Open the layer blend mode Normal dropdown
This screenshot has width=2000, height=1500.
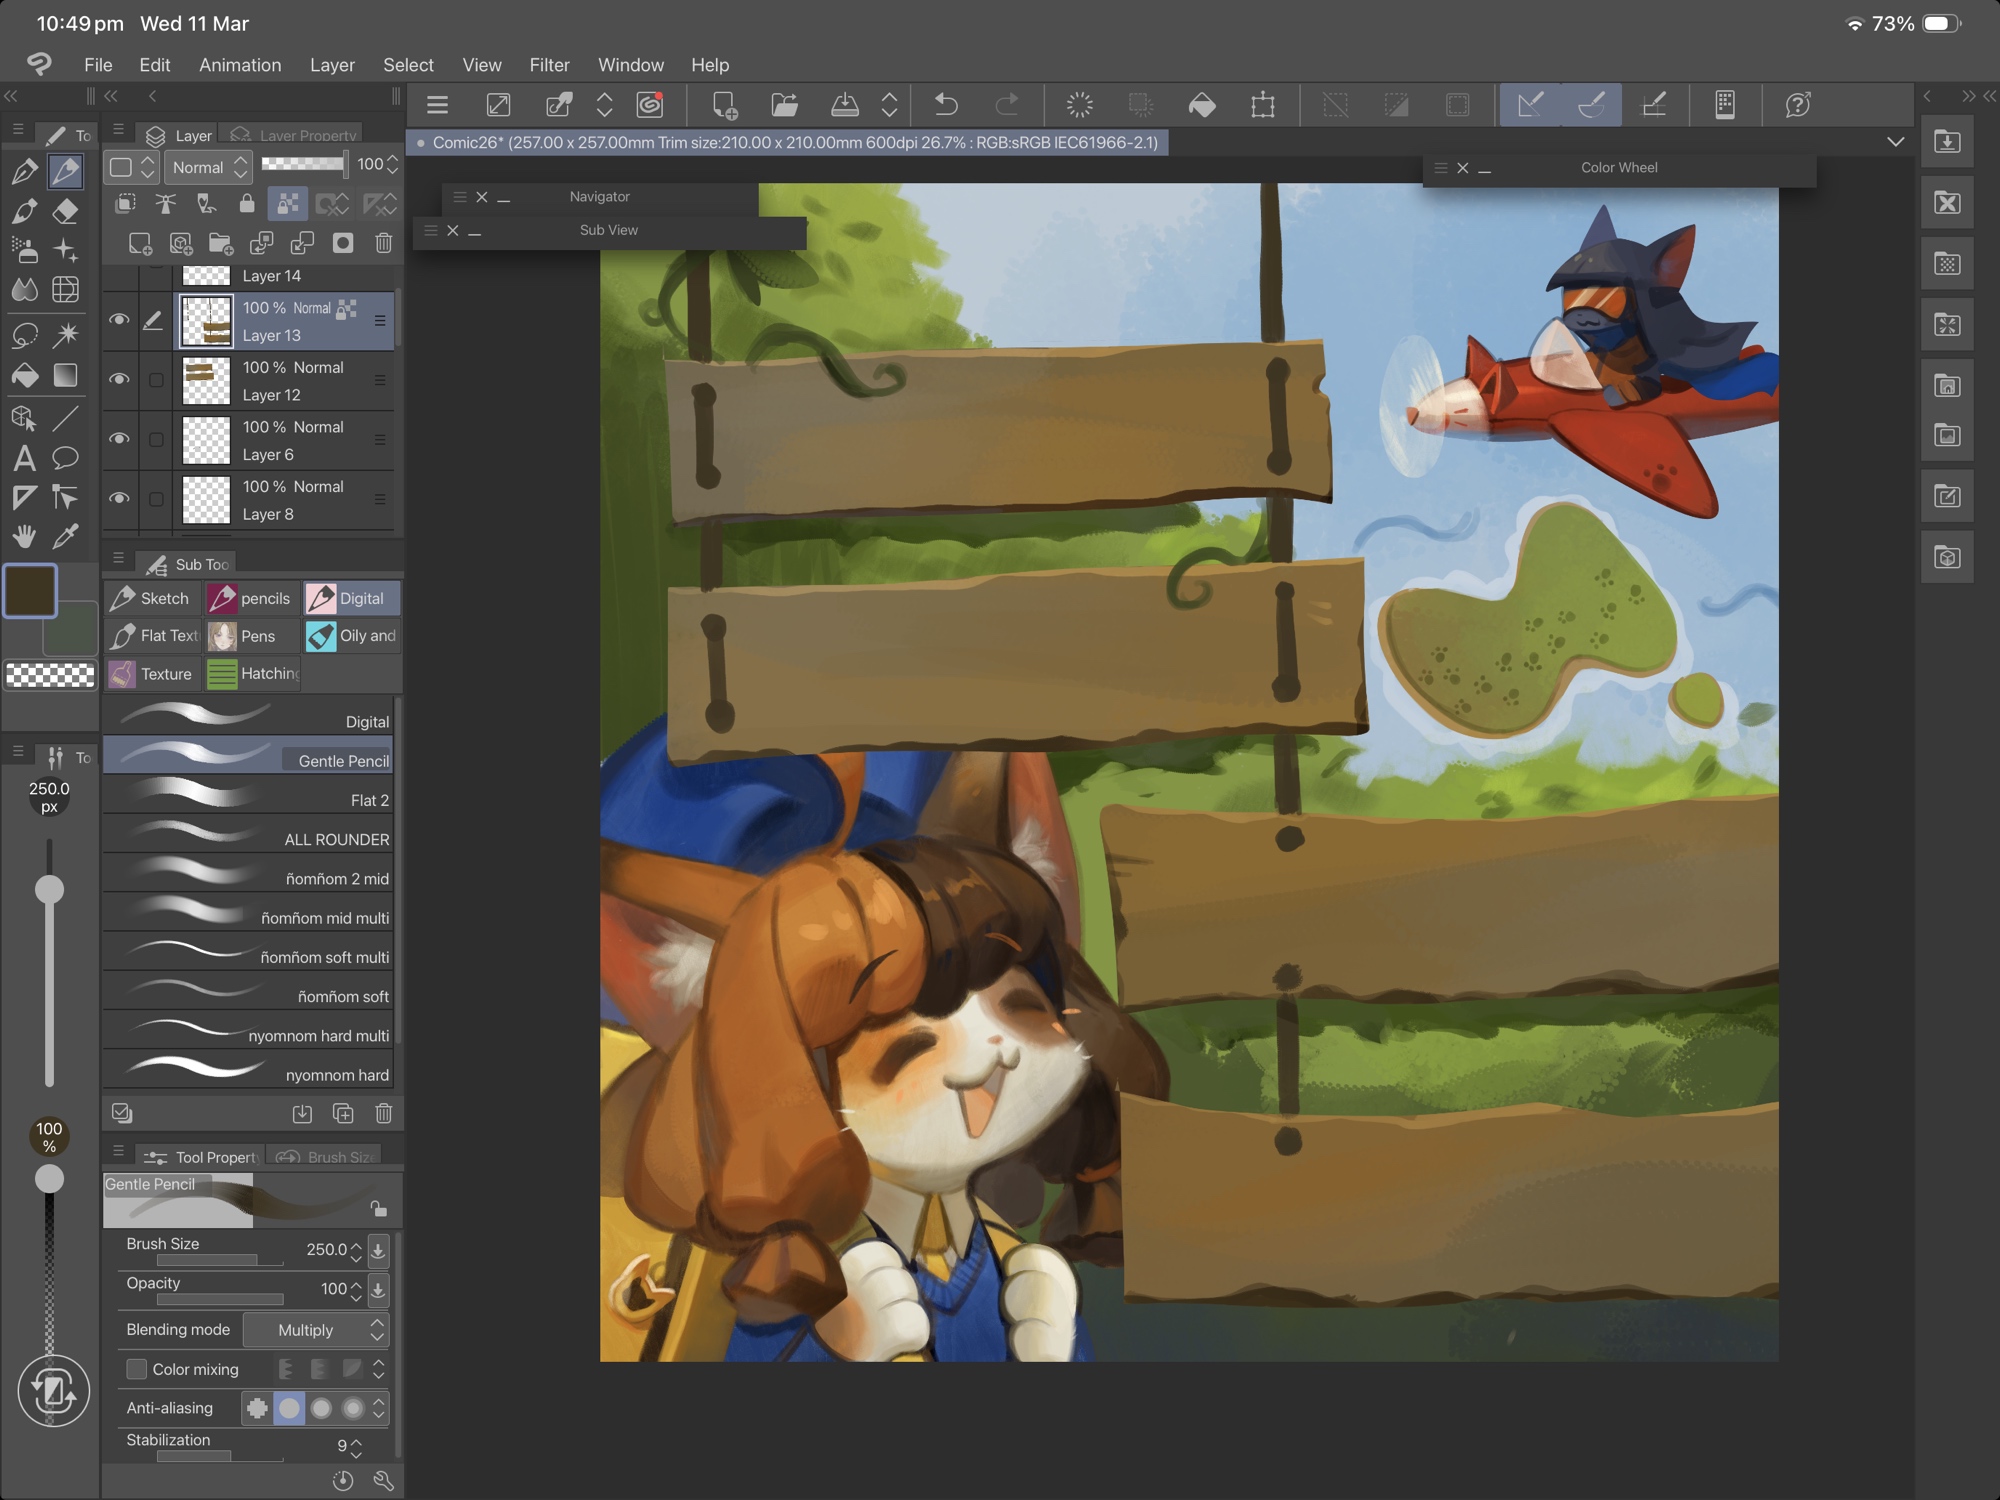coord(209,167)
